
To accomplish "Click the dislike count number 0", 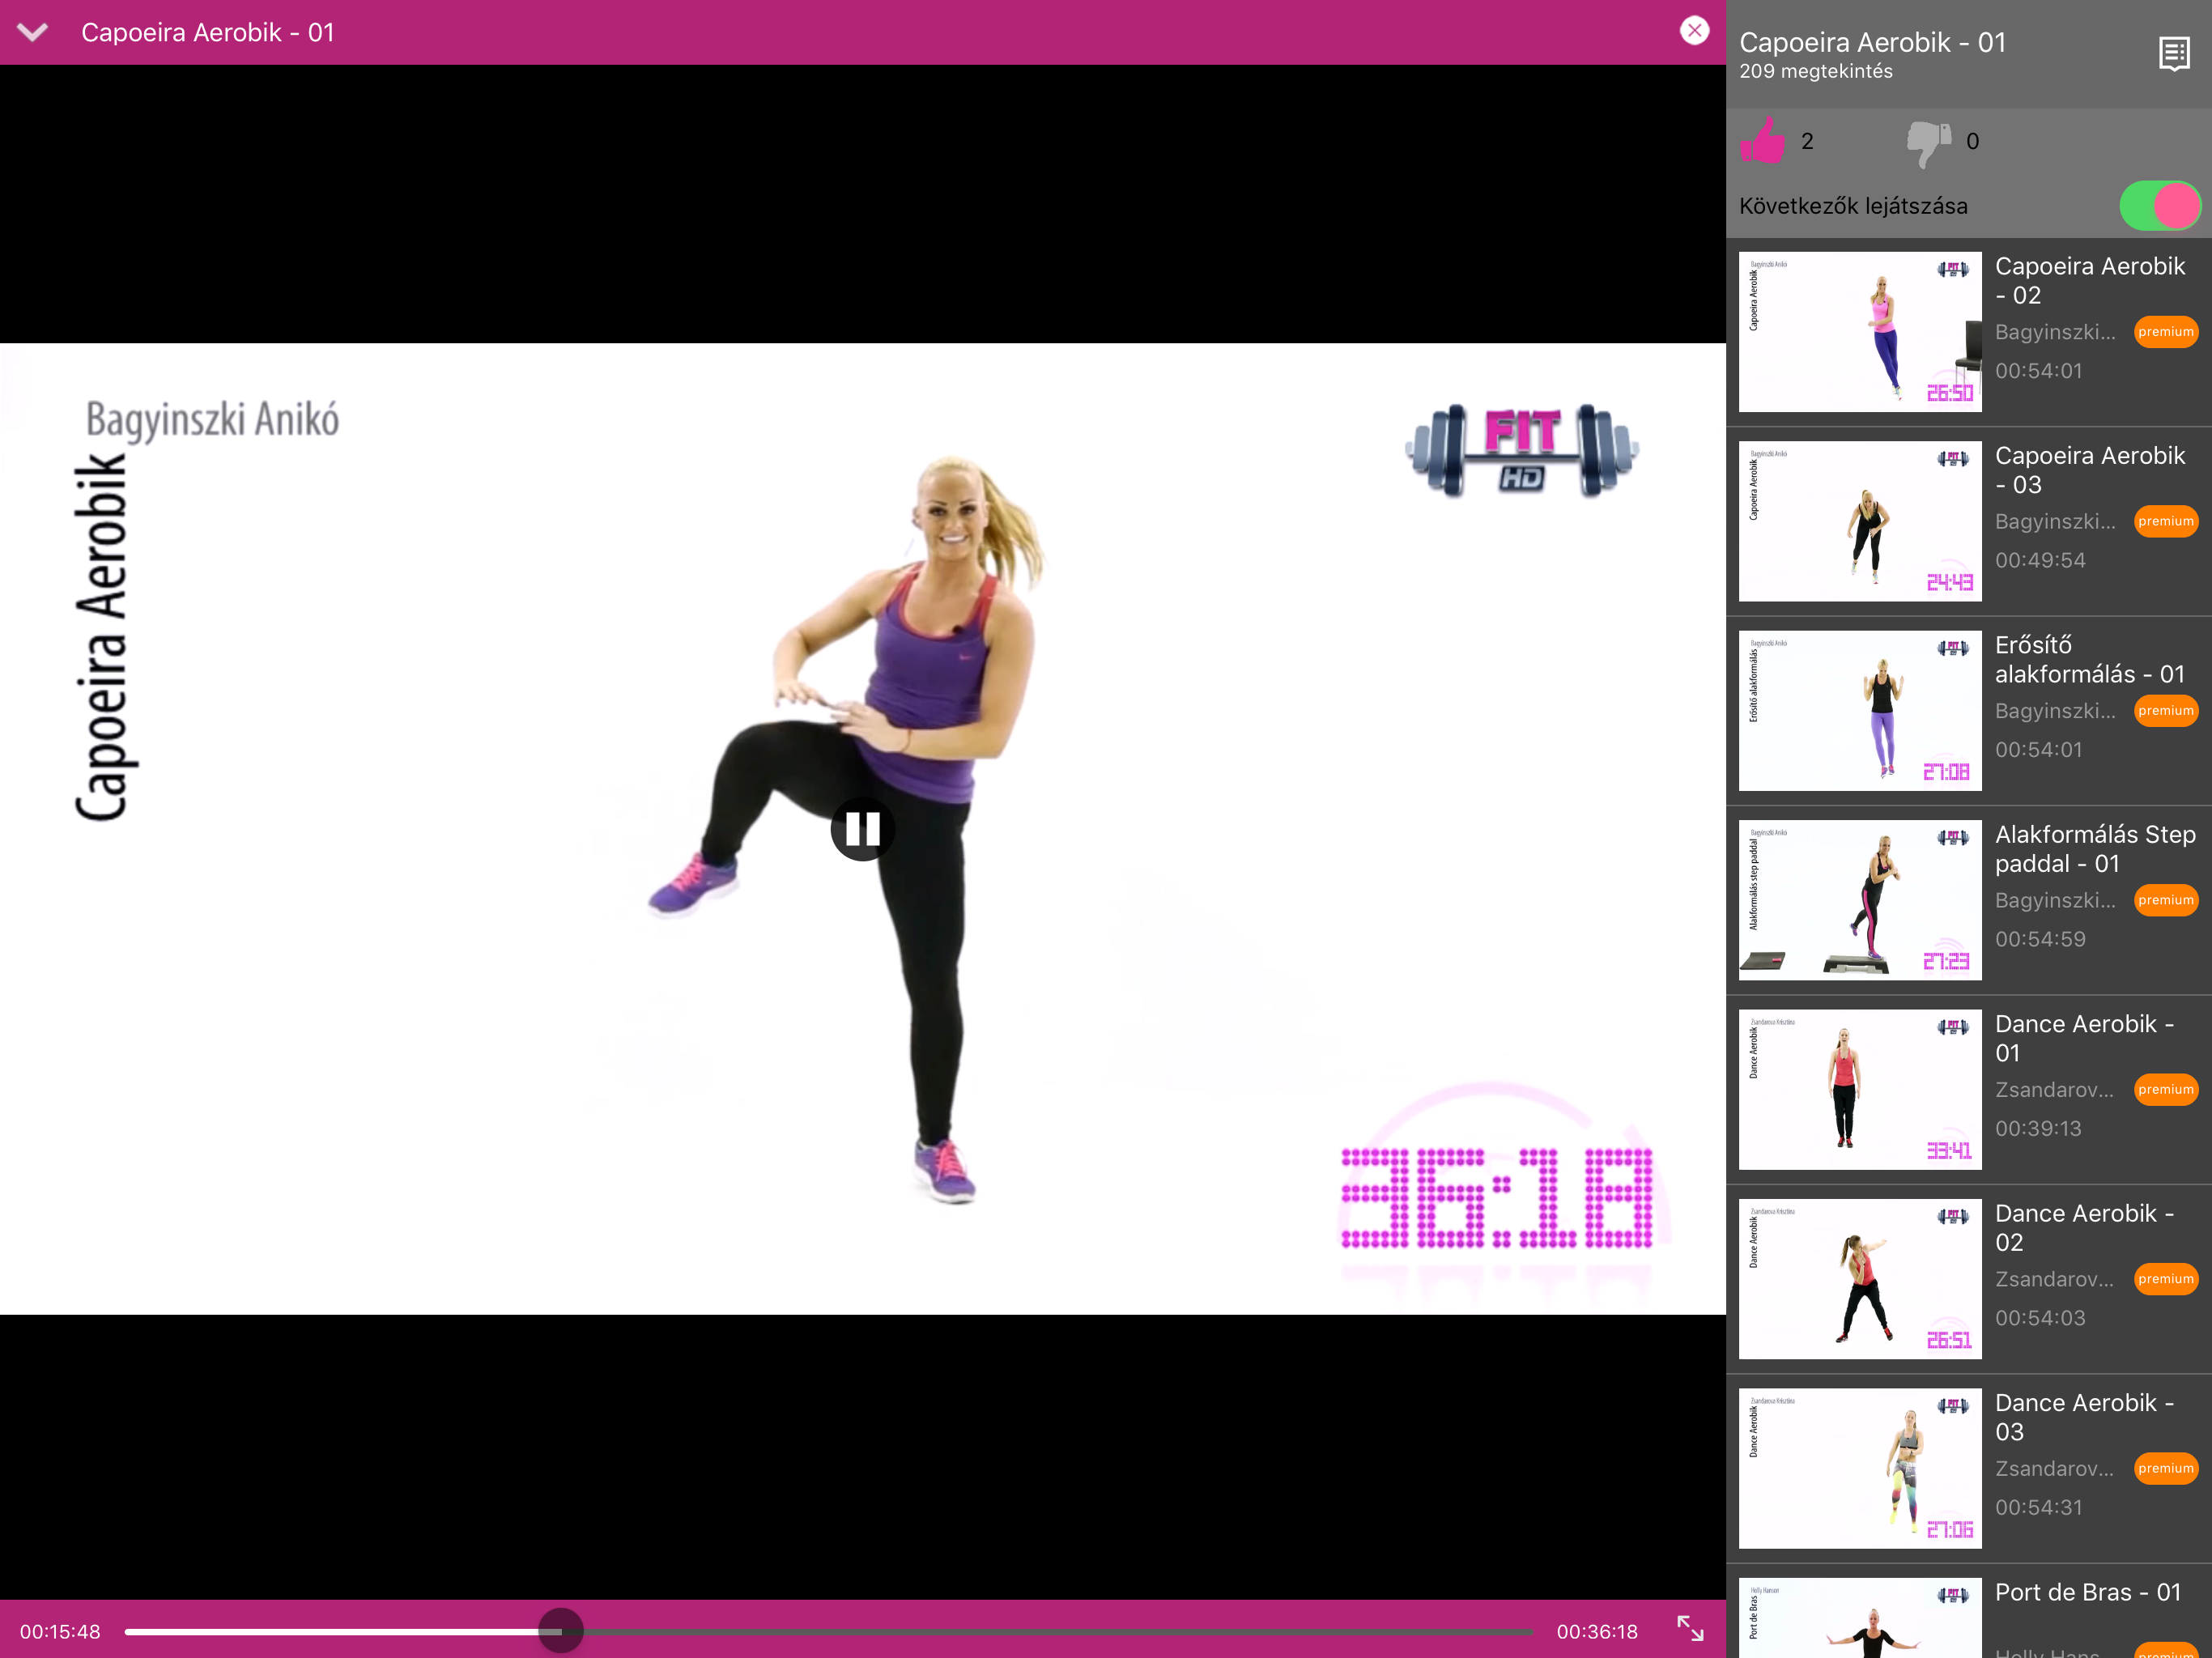I will (1972, 142).
